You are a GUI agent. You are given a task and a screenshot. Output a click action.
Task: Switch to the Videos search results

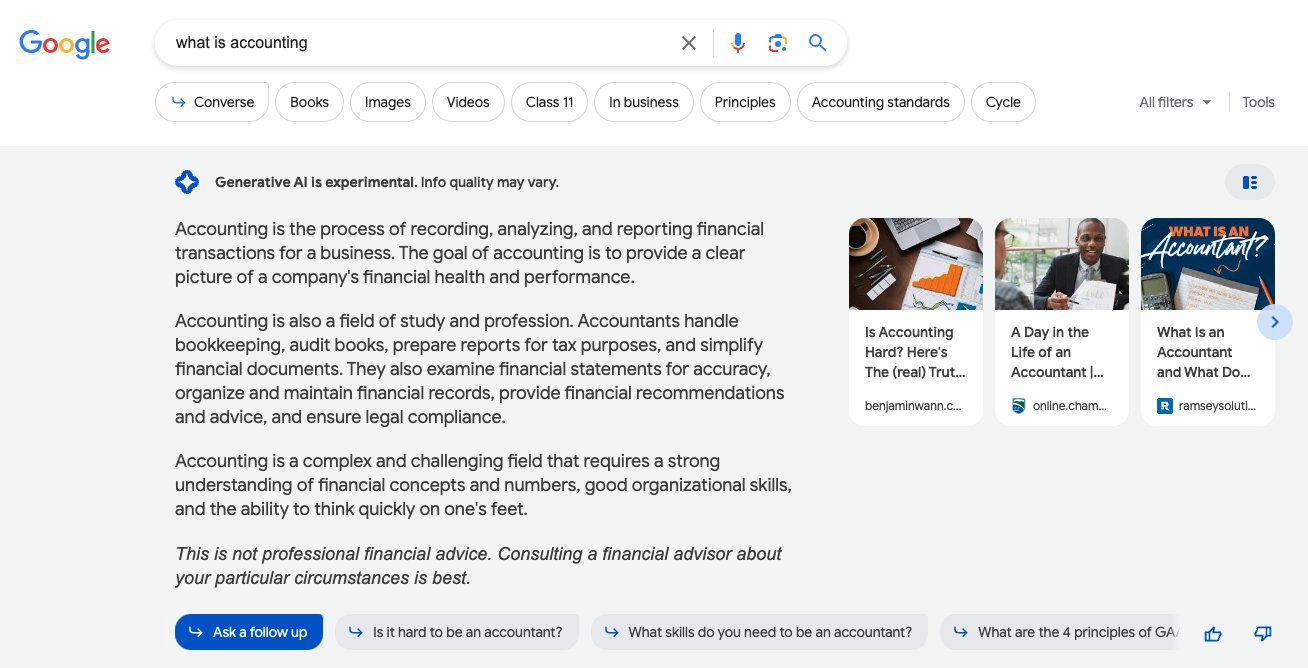467,101
